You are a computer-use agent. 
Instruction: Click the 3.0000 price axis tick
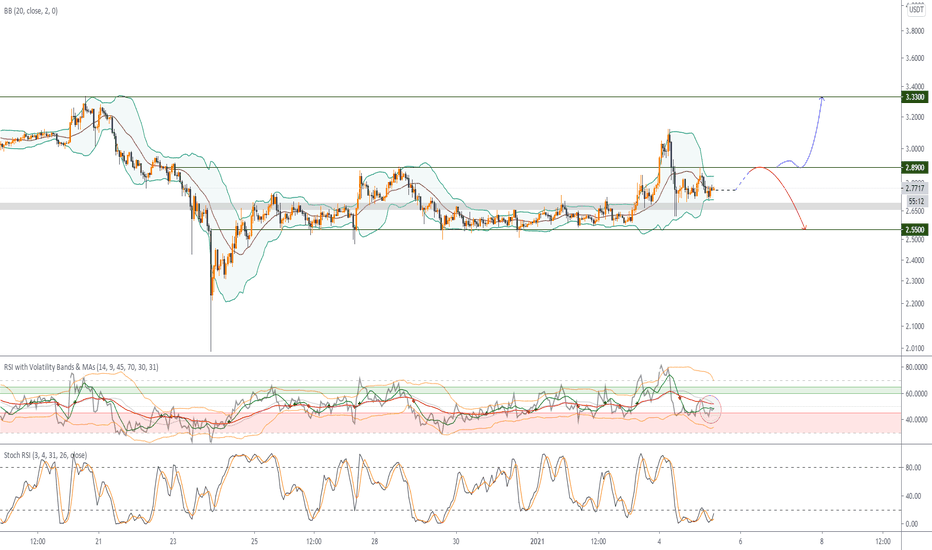915,149
